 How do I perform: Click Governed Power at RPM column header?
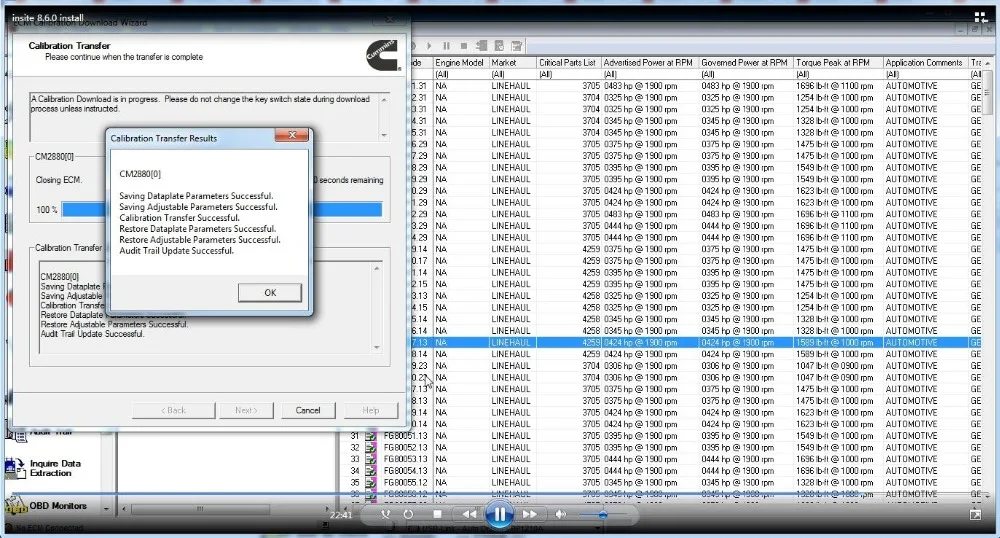click(744, 62)
